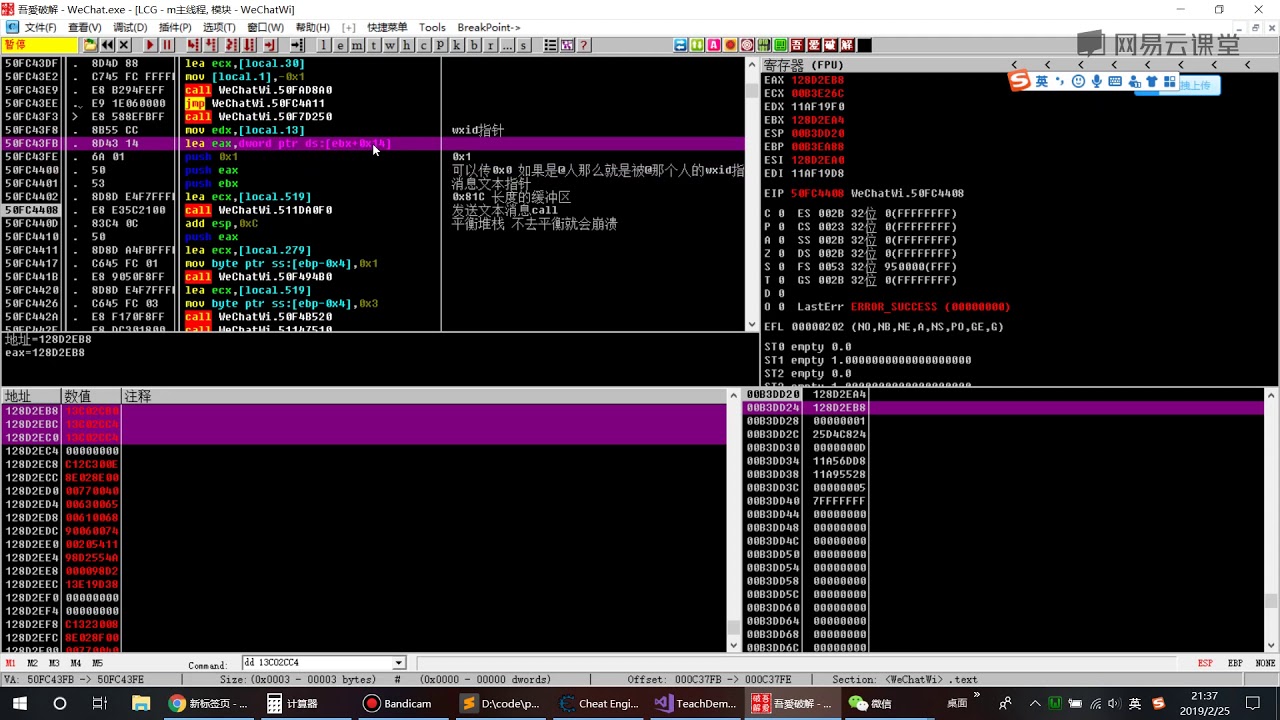Image resolution: width=1280 pixels, height=720 pixels.
Task: Click the target bullseye plugin icon
Action: click(747, 45)
